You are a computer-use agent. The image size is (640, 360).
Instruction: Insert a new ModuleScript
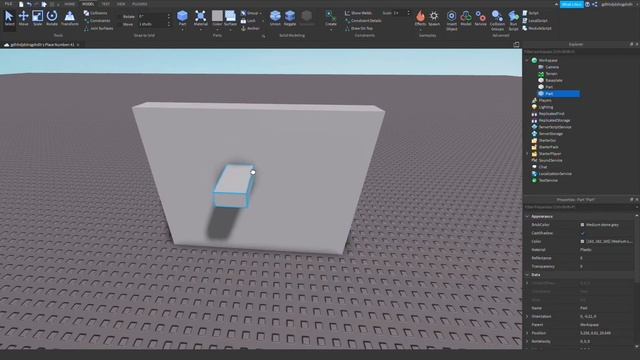537,28
